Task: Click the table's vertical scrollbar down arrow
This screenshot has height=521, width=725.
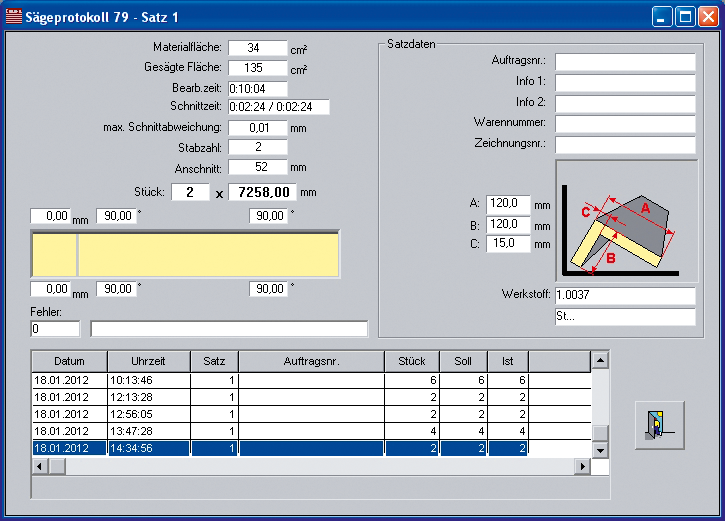Action: (600, 450)
